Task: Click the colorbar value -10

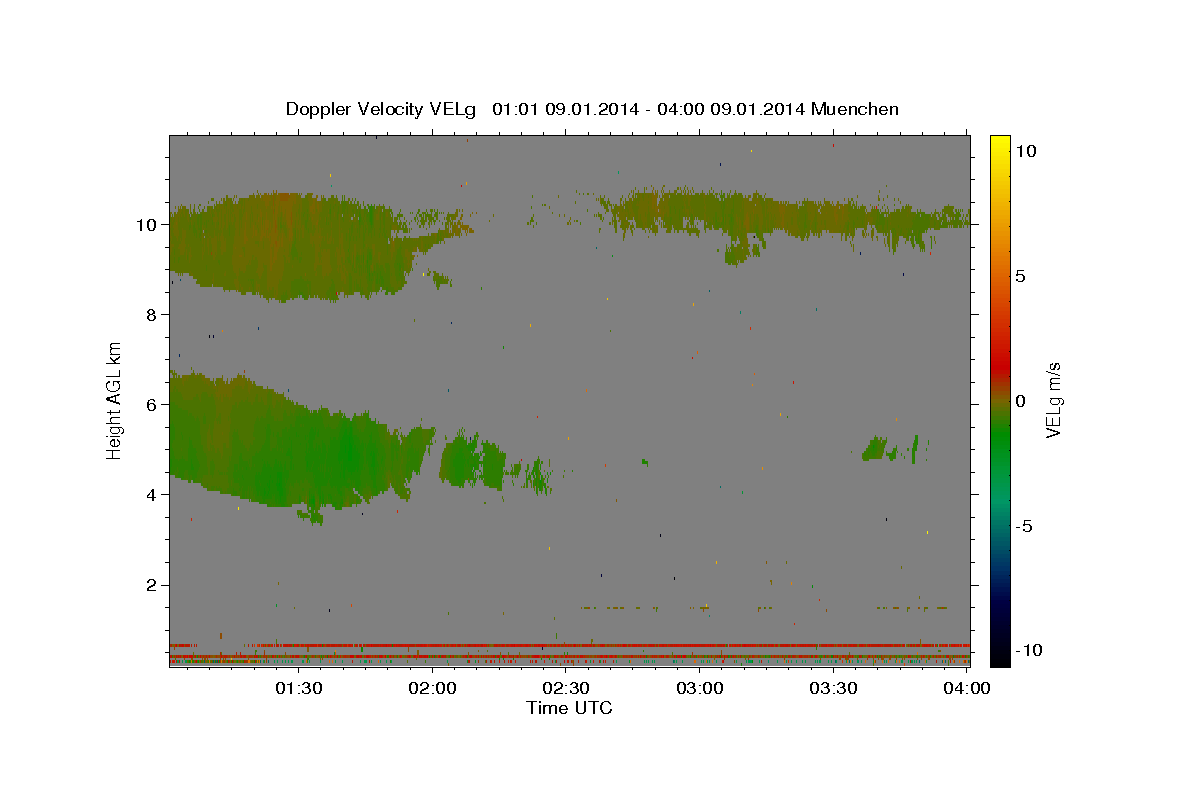Action: 1028,650
